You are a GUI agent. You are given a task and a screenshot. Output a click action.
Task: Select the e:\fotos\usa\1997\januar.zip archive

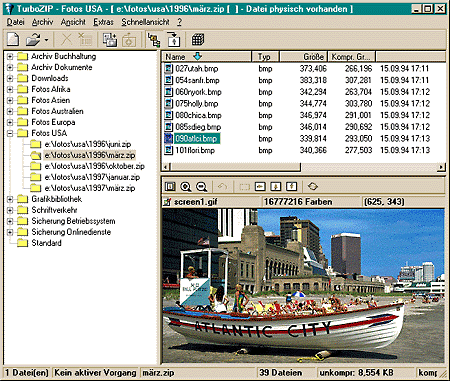pos(92,177)
